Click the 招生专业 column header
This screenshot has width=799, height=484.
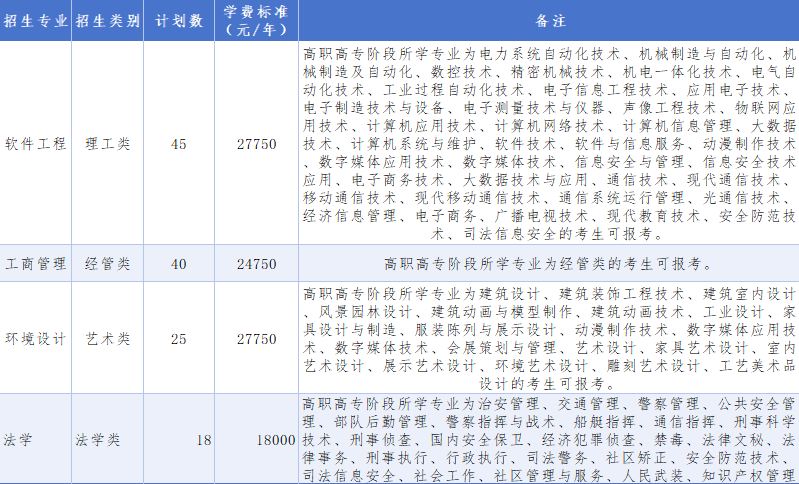pyautogui.click(x=34, y=20)
